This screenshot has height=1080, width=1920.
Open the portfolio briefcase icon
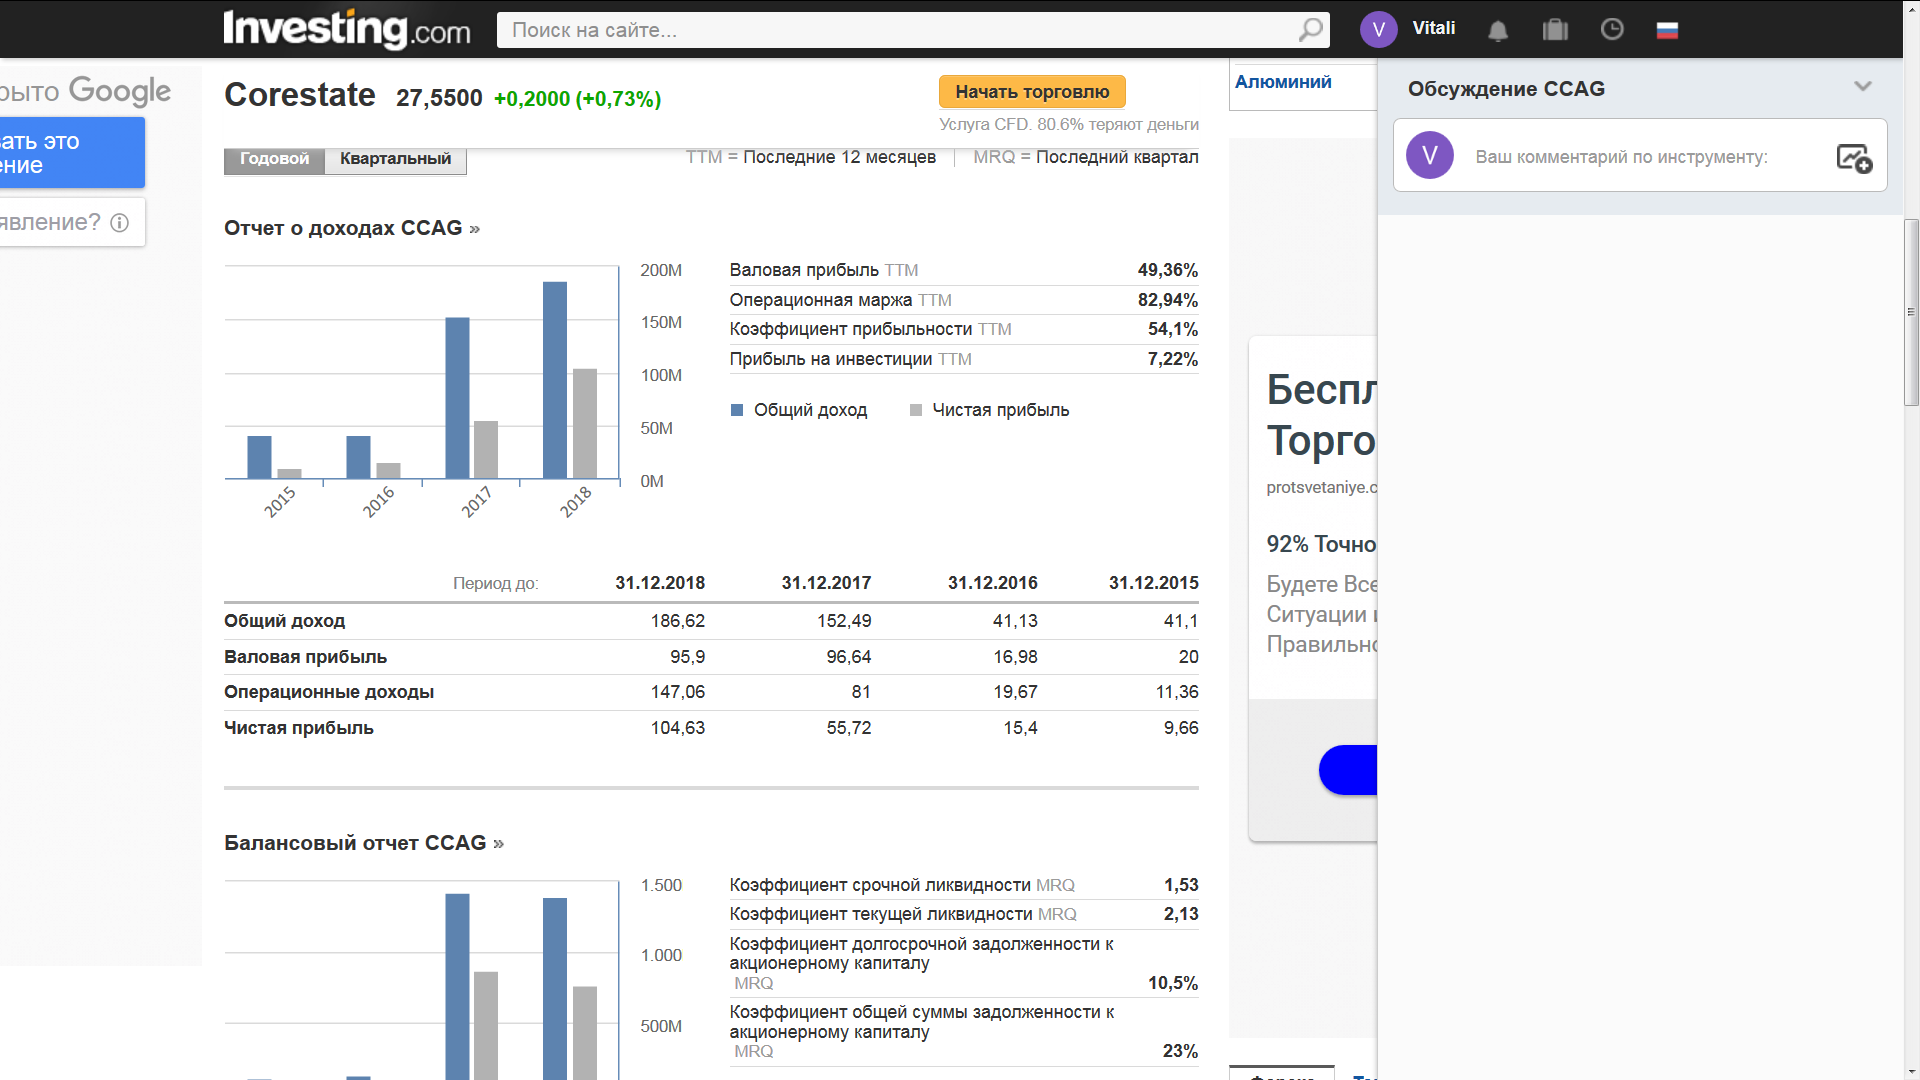1555,30
